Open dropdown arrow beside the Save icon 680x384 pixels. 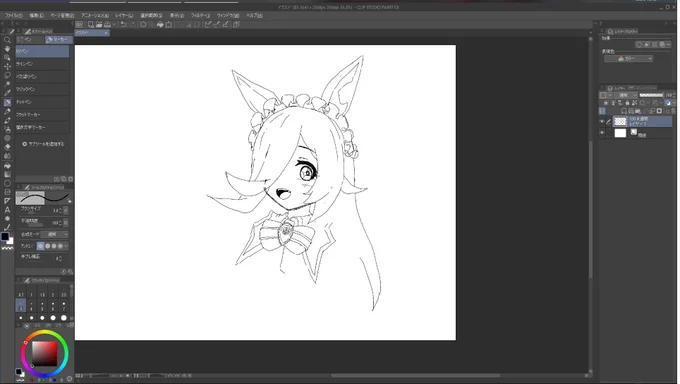(114, 24)
